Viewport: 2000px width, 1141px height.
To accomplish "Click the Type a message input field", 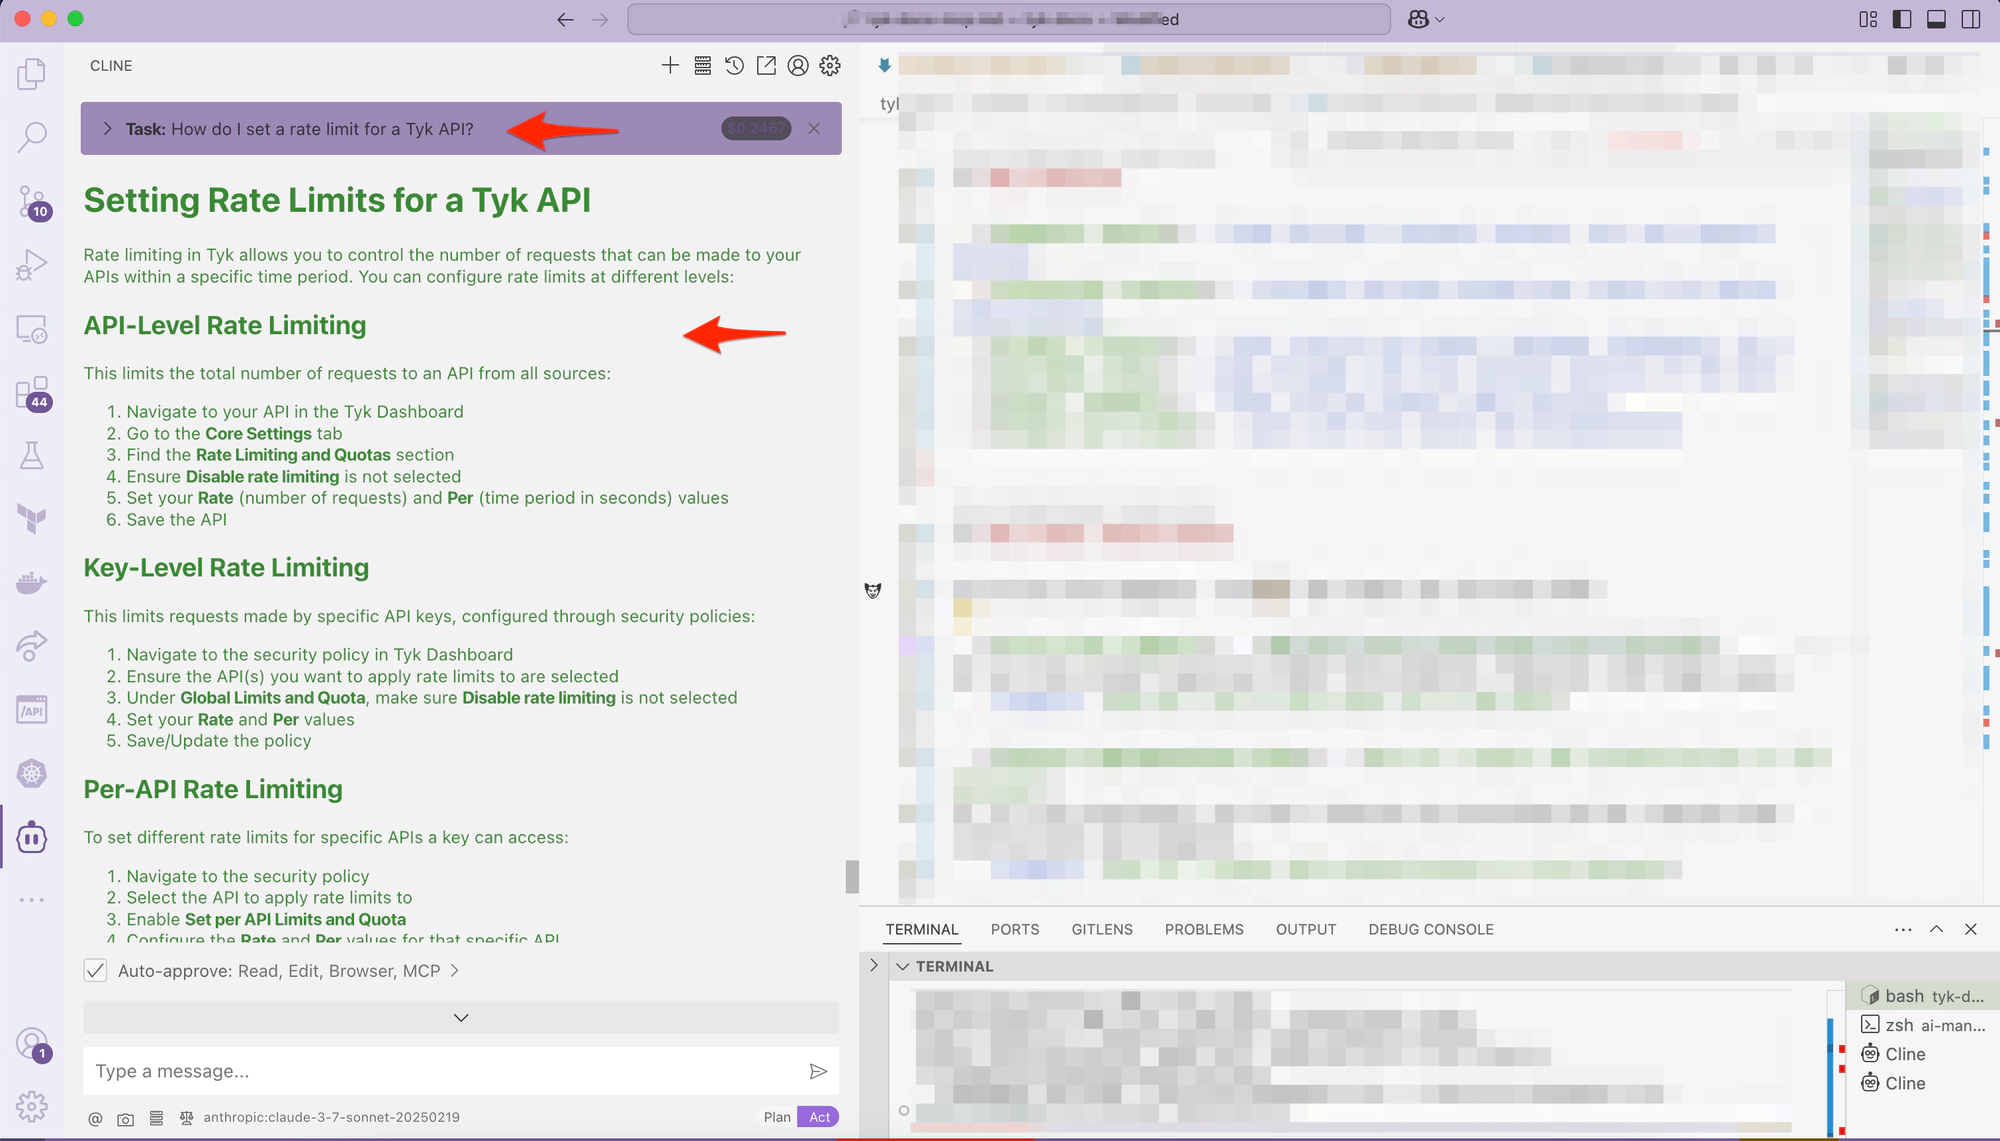I will [x=440, y=1071].
